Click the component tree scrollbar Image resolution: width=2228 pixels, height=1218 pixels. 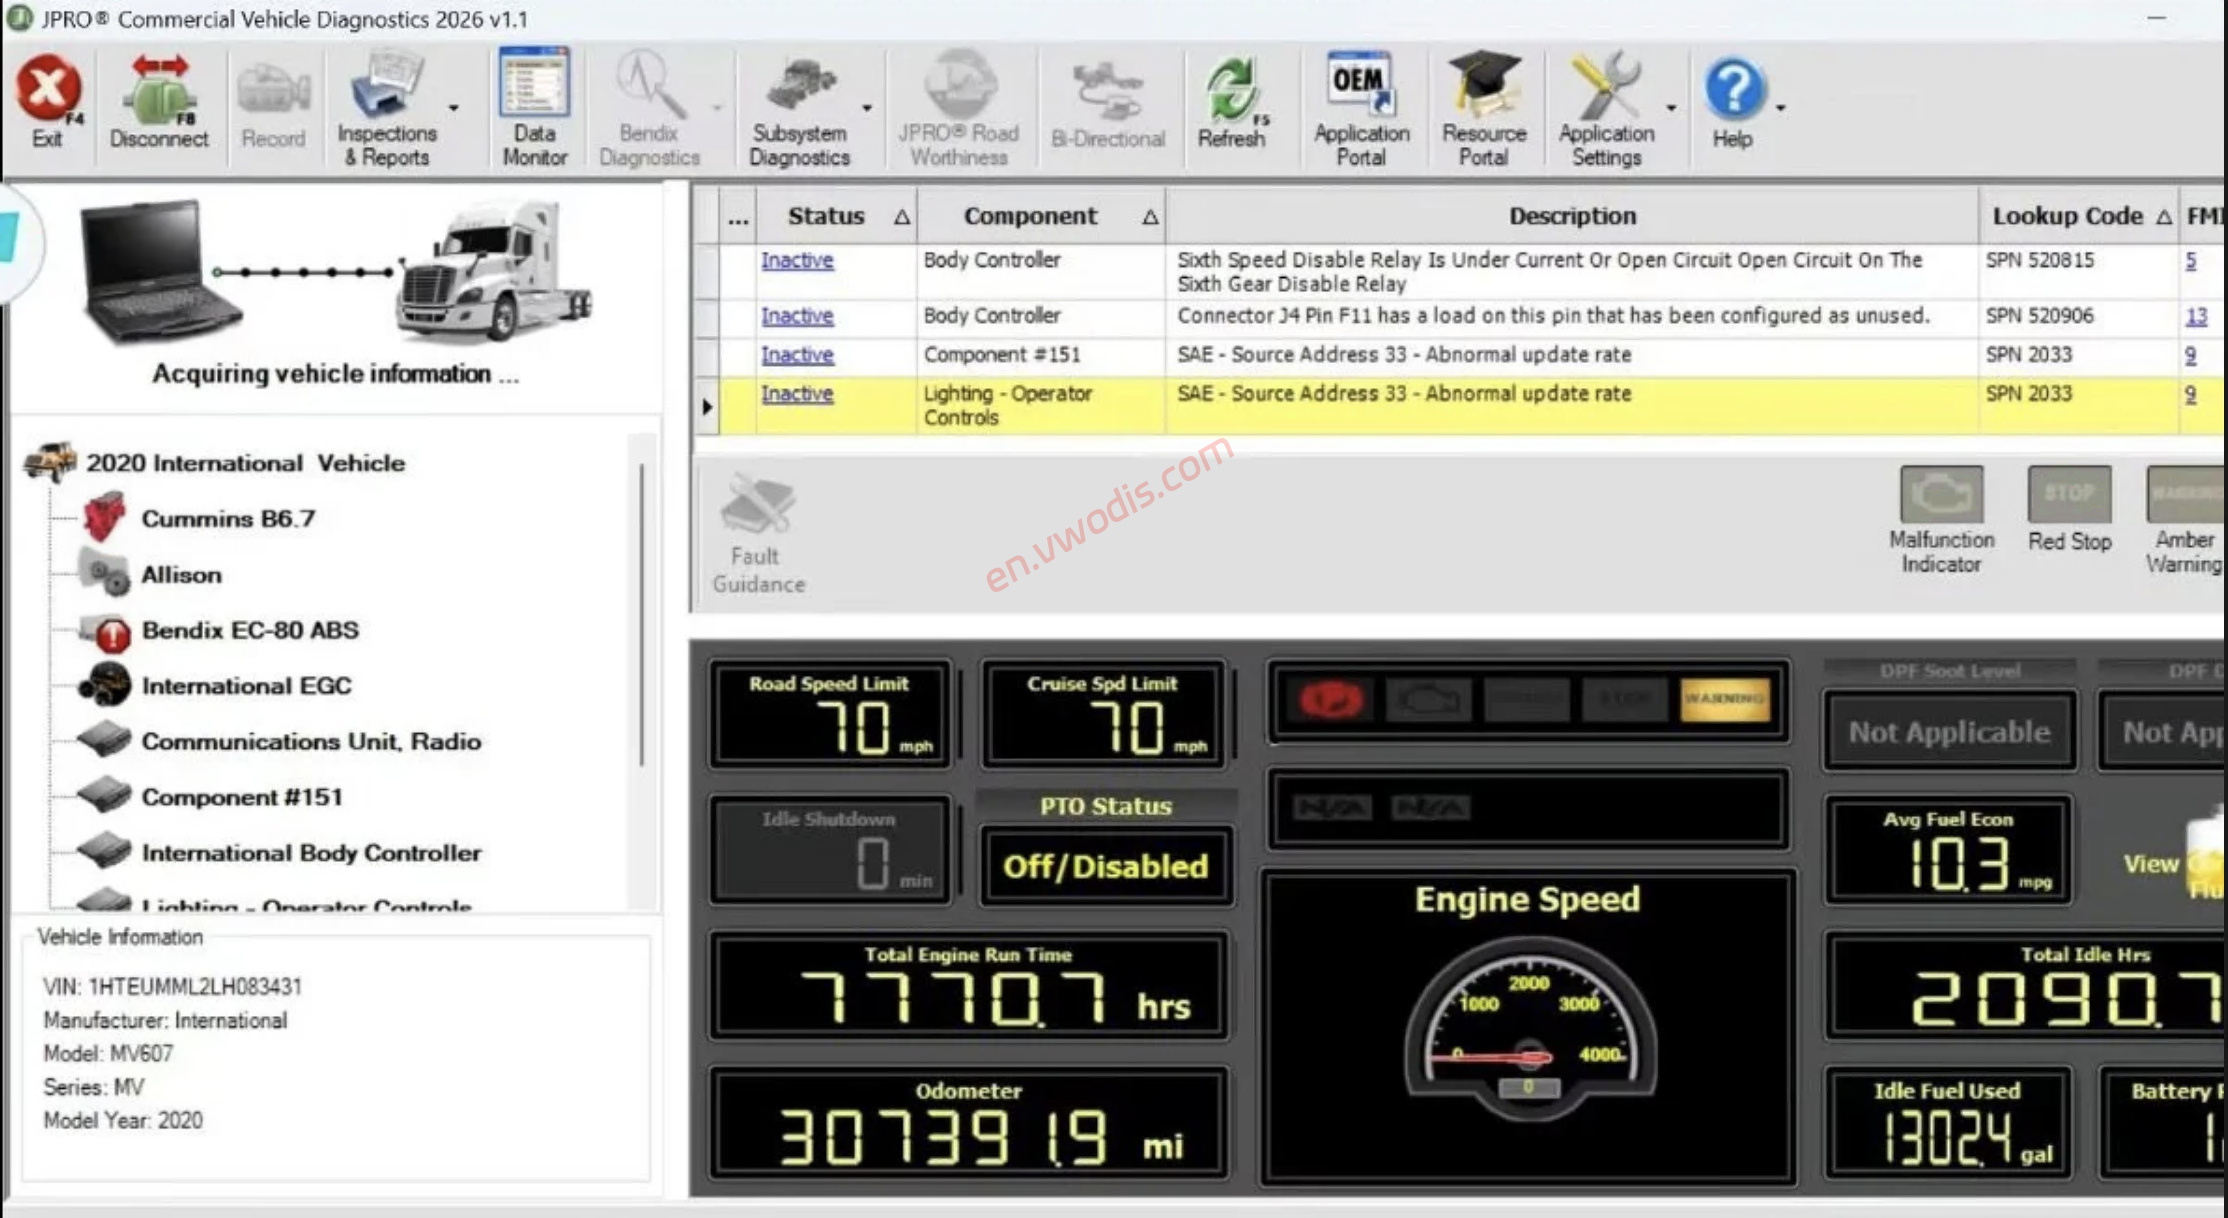pos(641,614)
